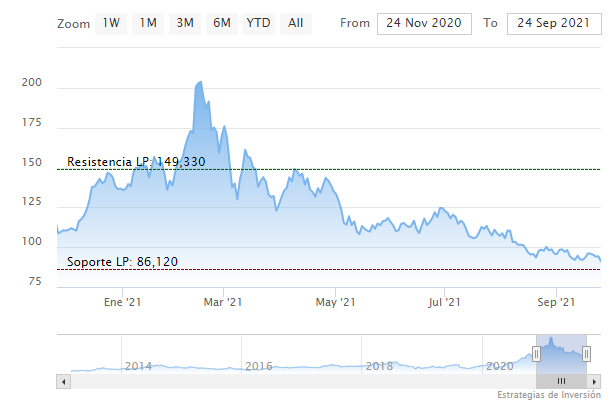Click the navigator scrollbar thumb
This screenshot has width=615, height=408.
[x=561, y=381]
